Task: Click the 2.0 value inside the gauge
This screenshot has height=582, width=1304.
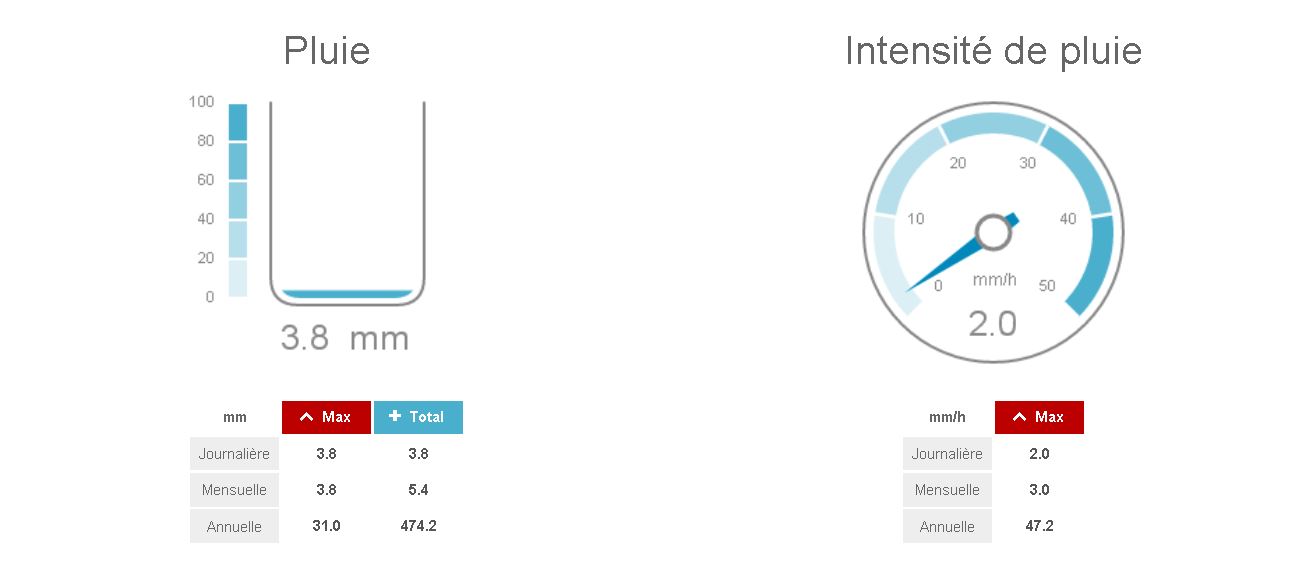Action: pyautogui.click(x=992, y=324)
